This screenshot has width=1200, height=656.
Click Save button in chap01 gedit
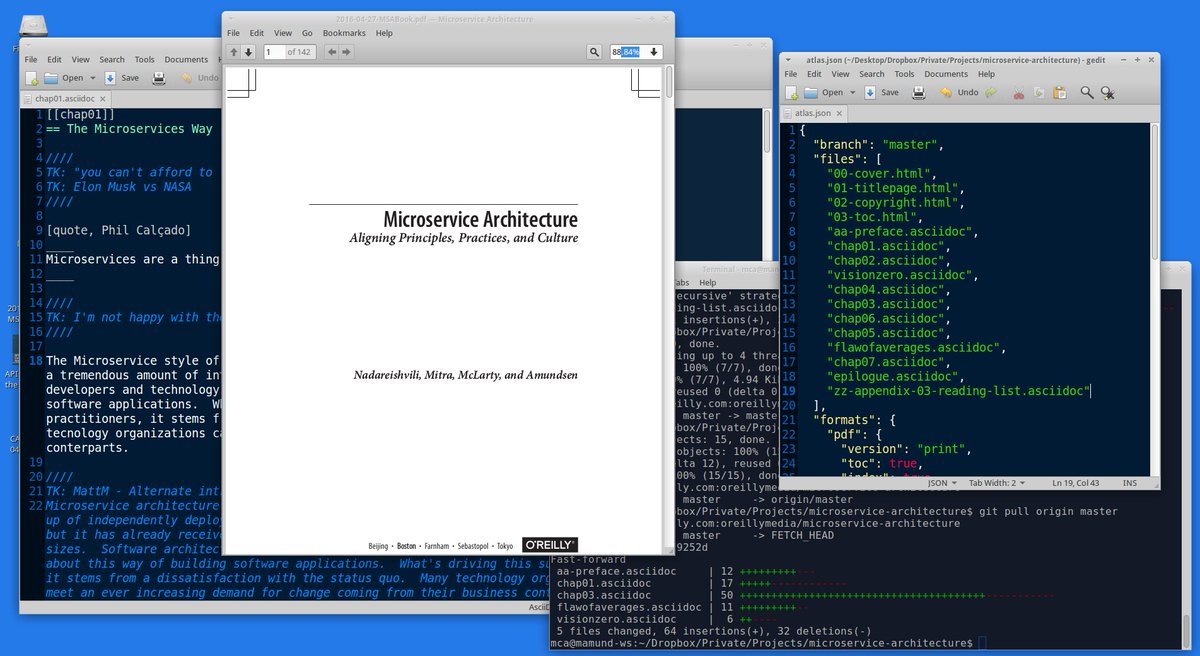coord(121,78)
